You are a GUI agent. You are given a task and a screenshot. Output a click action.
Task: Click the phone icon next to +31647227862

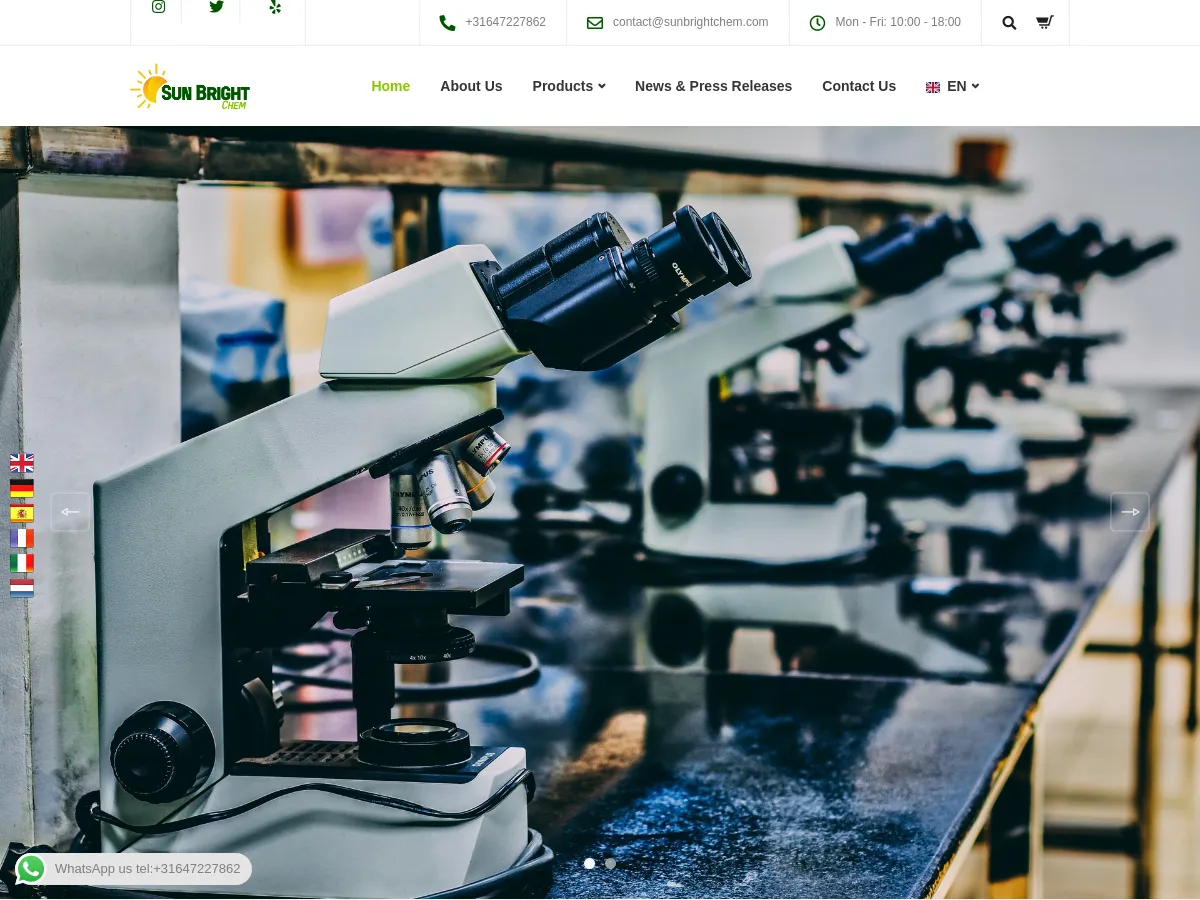click(448, 22)
